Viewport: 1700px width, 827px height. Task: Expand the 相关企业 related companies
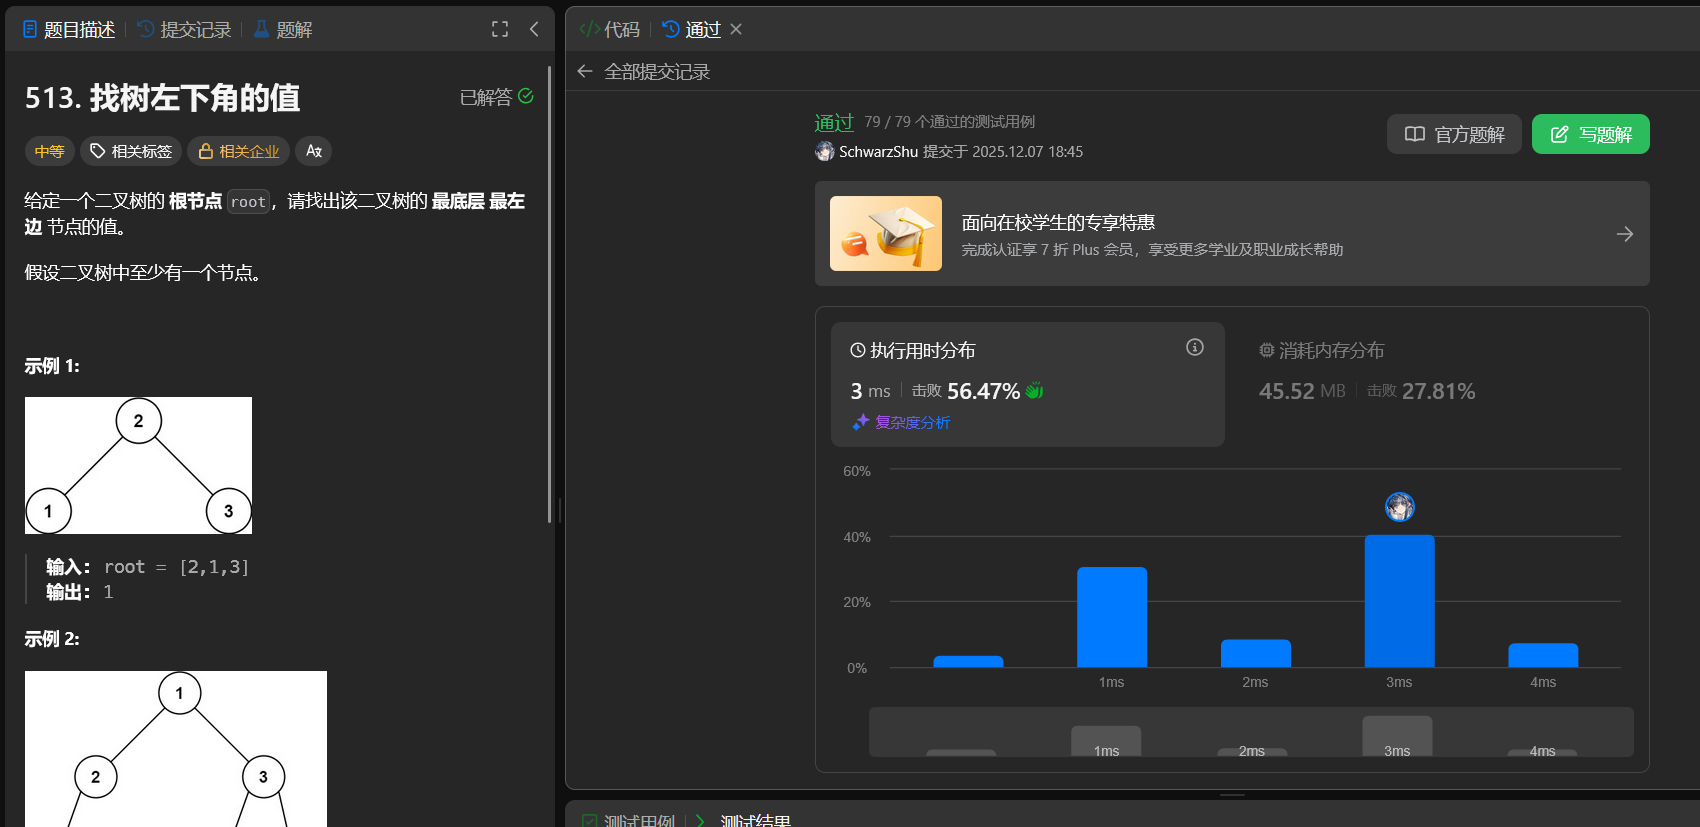pyautogui.click(x=239, y=151)
